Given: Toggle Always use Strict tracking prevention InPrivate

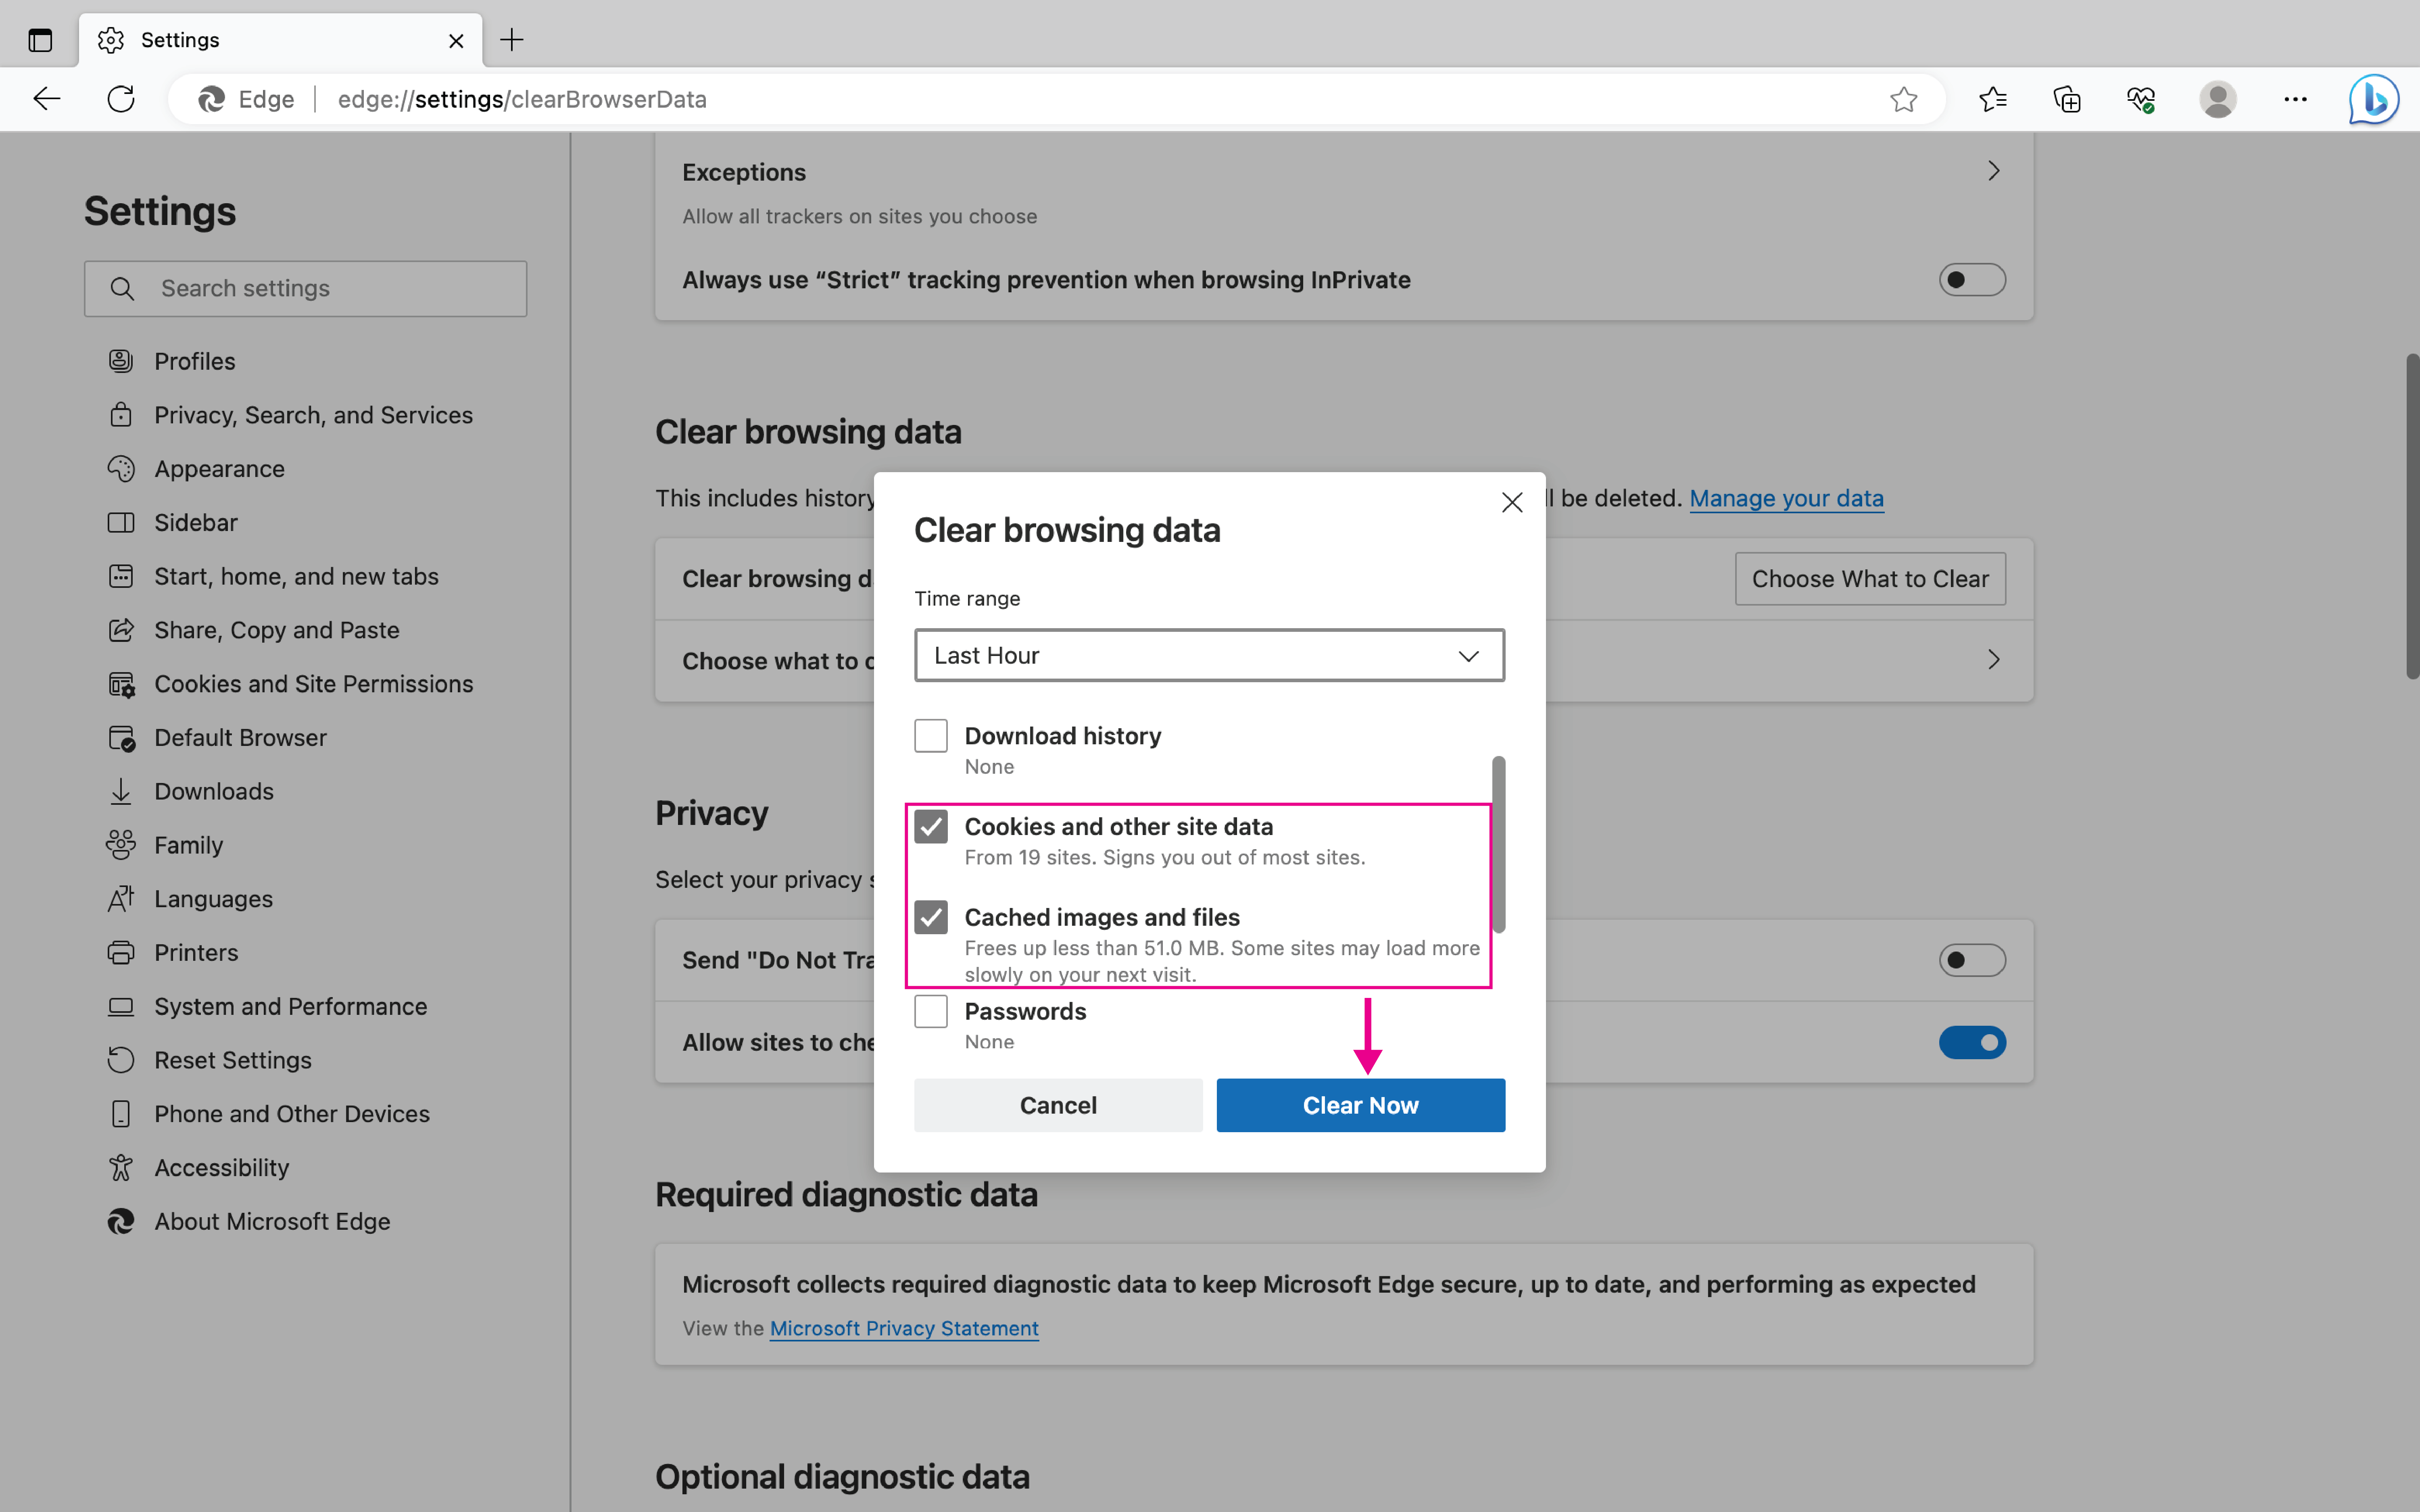Looking at the screenshot, I should [x=1972, y=280].
